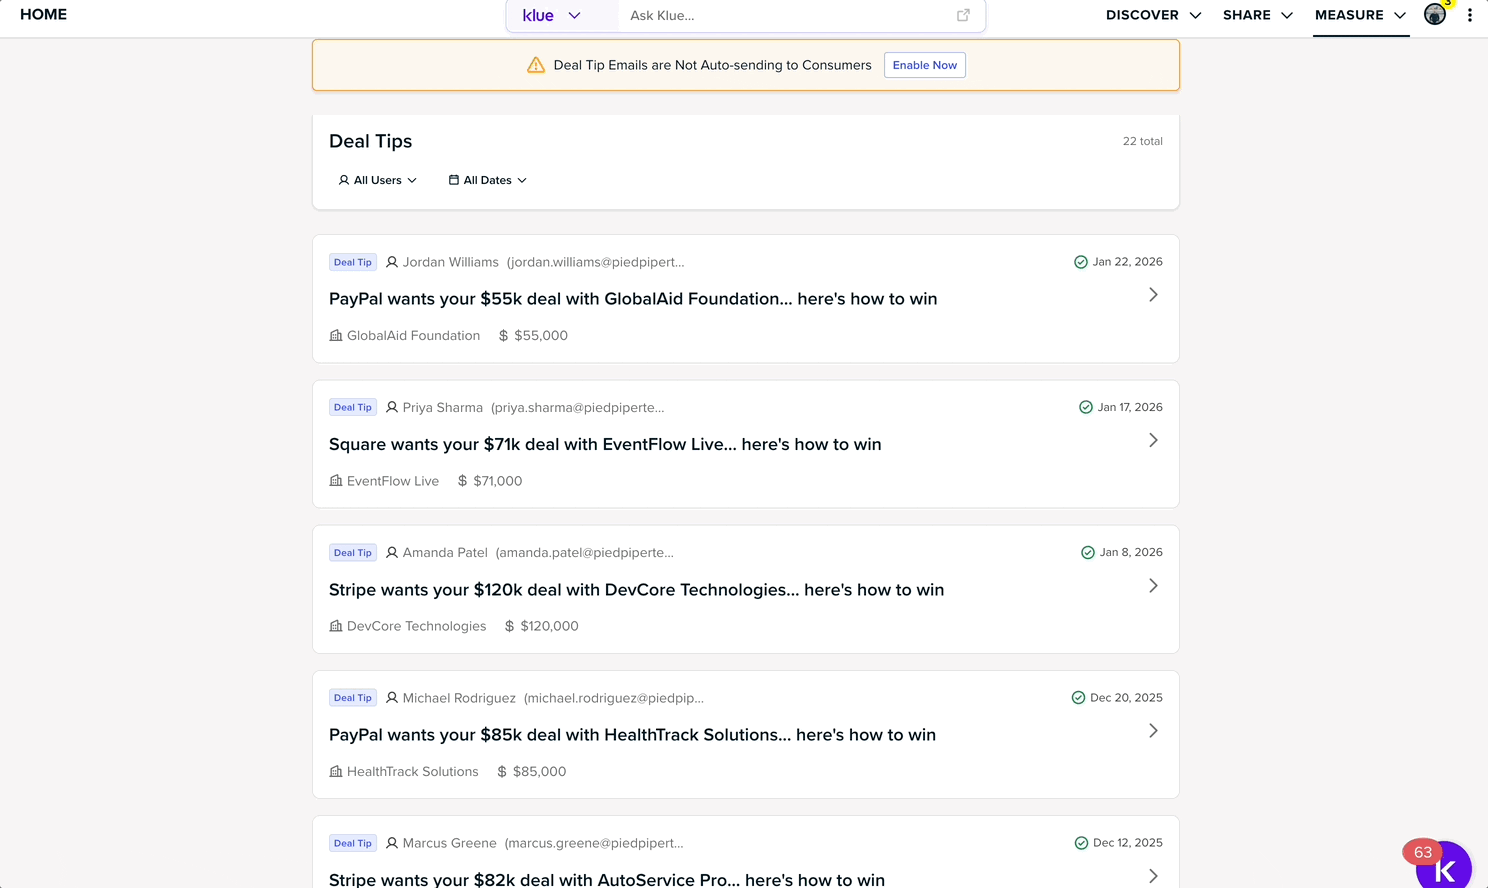Click the Deal Tip tag on Jordan Williams card
The width and height of the screenshot is (1488, 888).
tap(353, 262)
